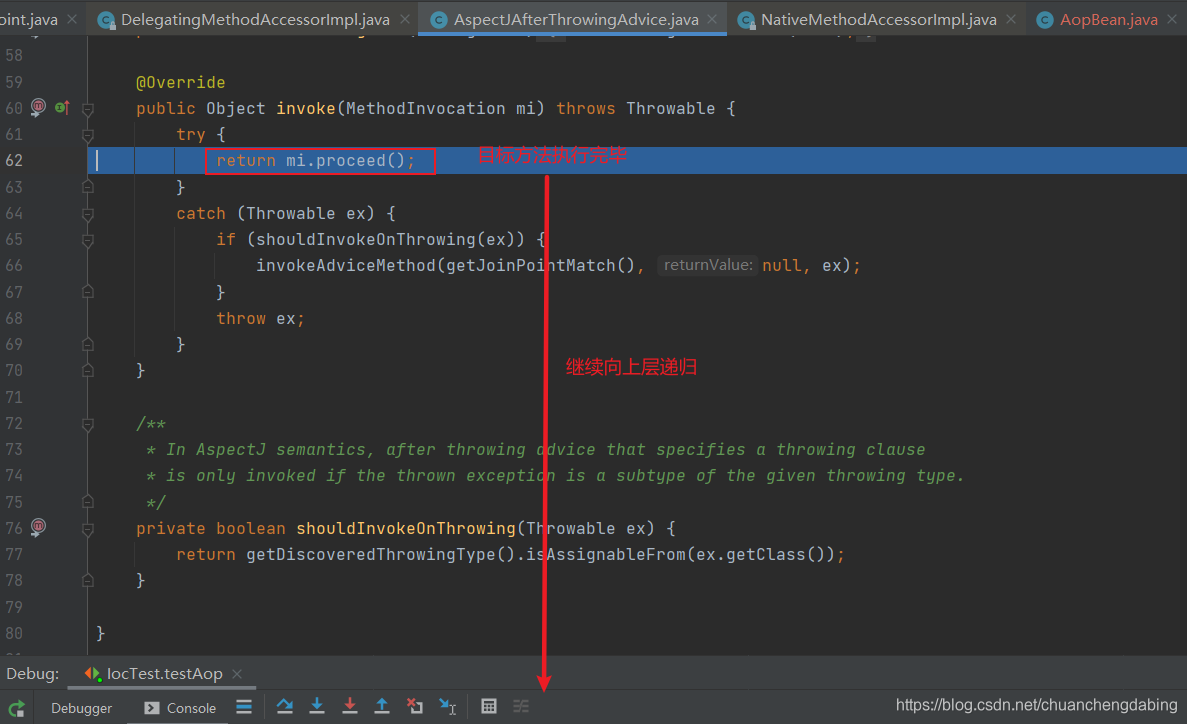Close the AspectJAfterThrowingAdvice.java tab
The image size is (1187, 724).
tap(712, 20)
